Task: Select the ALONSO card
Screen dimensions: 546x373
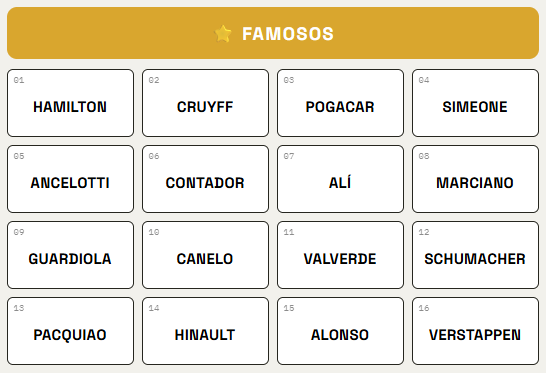Action: [x=341, y=331]
